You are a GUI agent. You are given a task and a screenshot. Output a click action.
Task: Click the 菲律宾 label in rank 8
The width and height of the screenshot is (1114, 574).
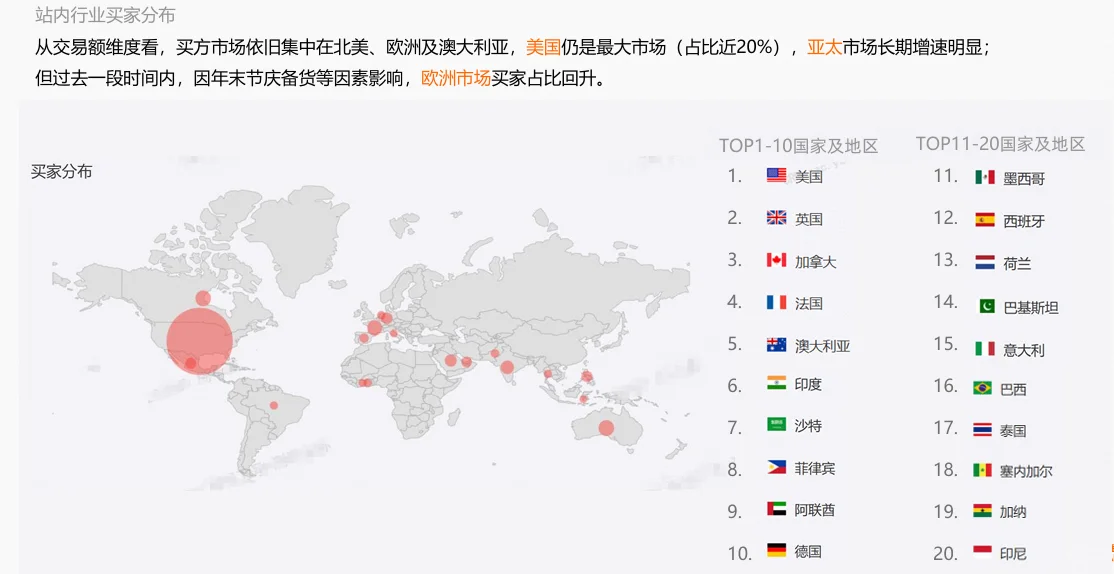816,468
